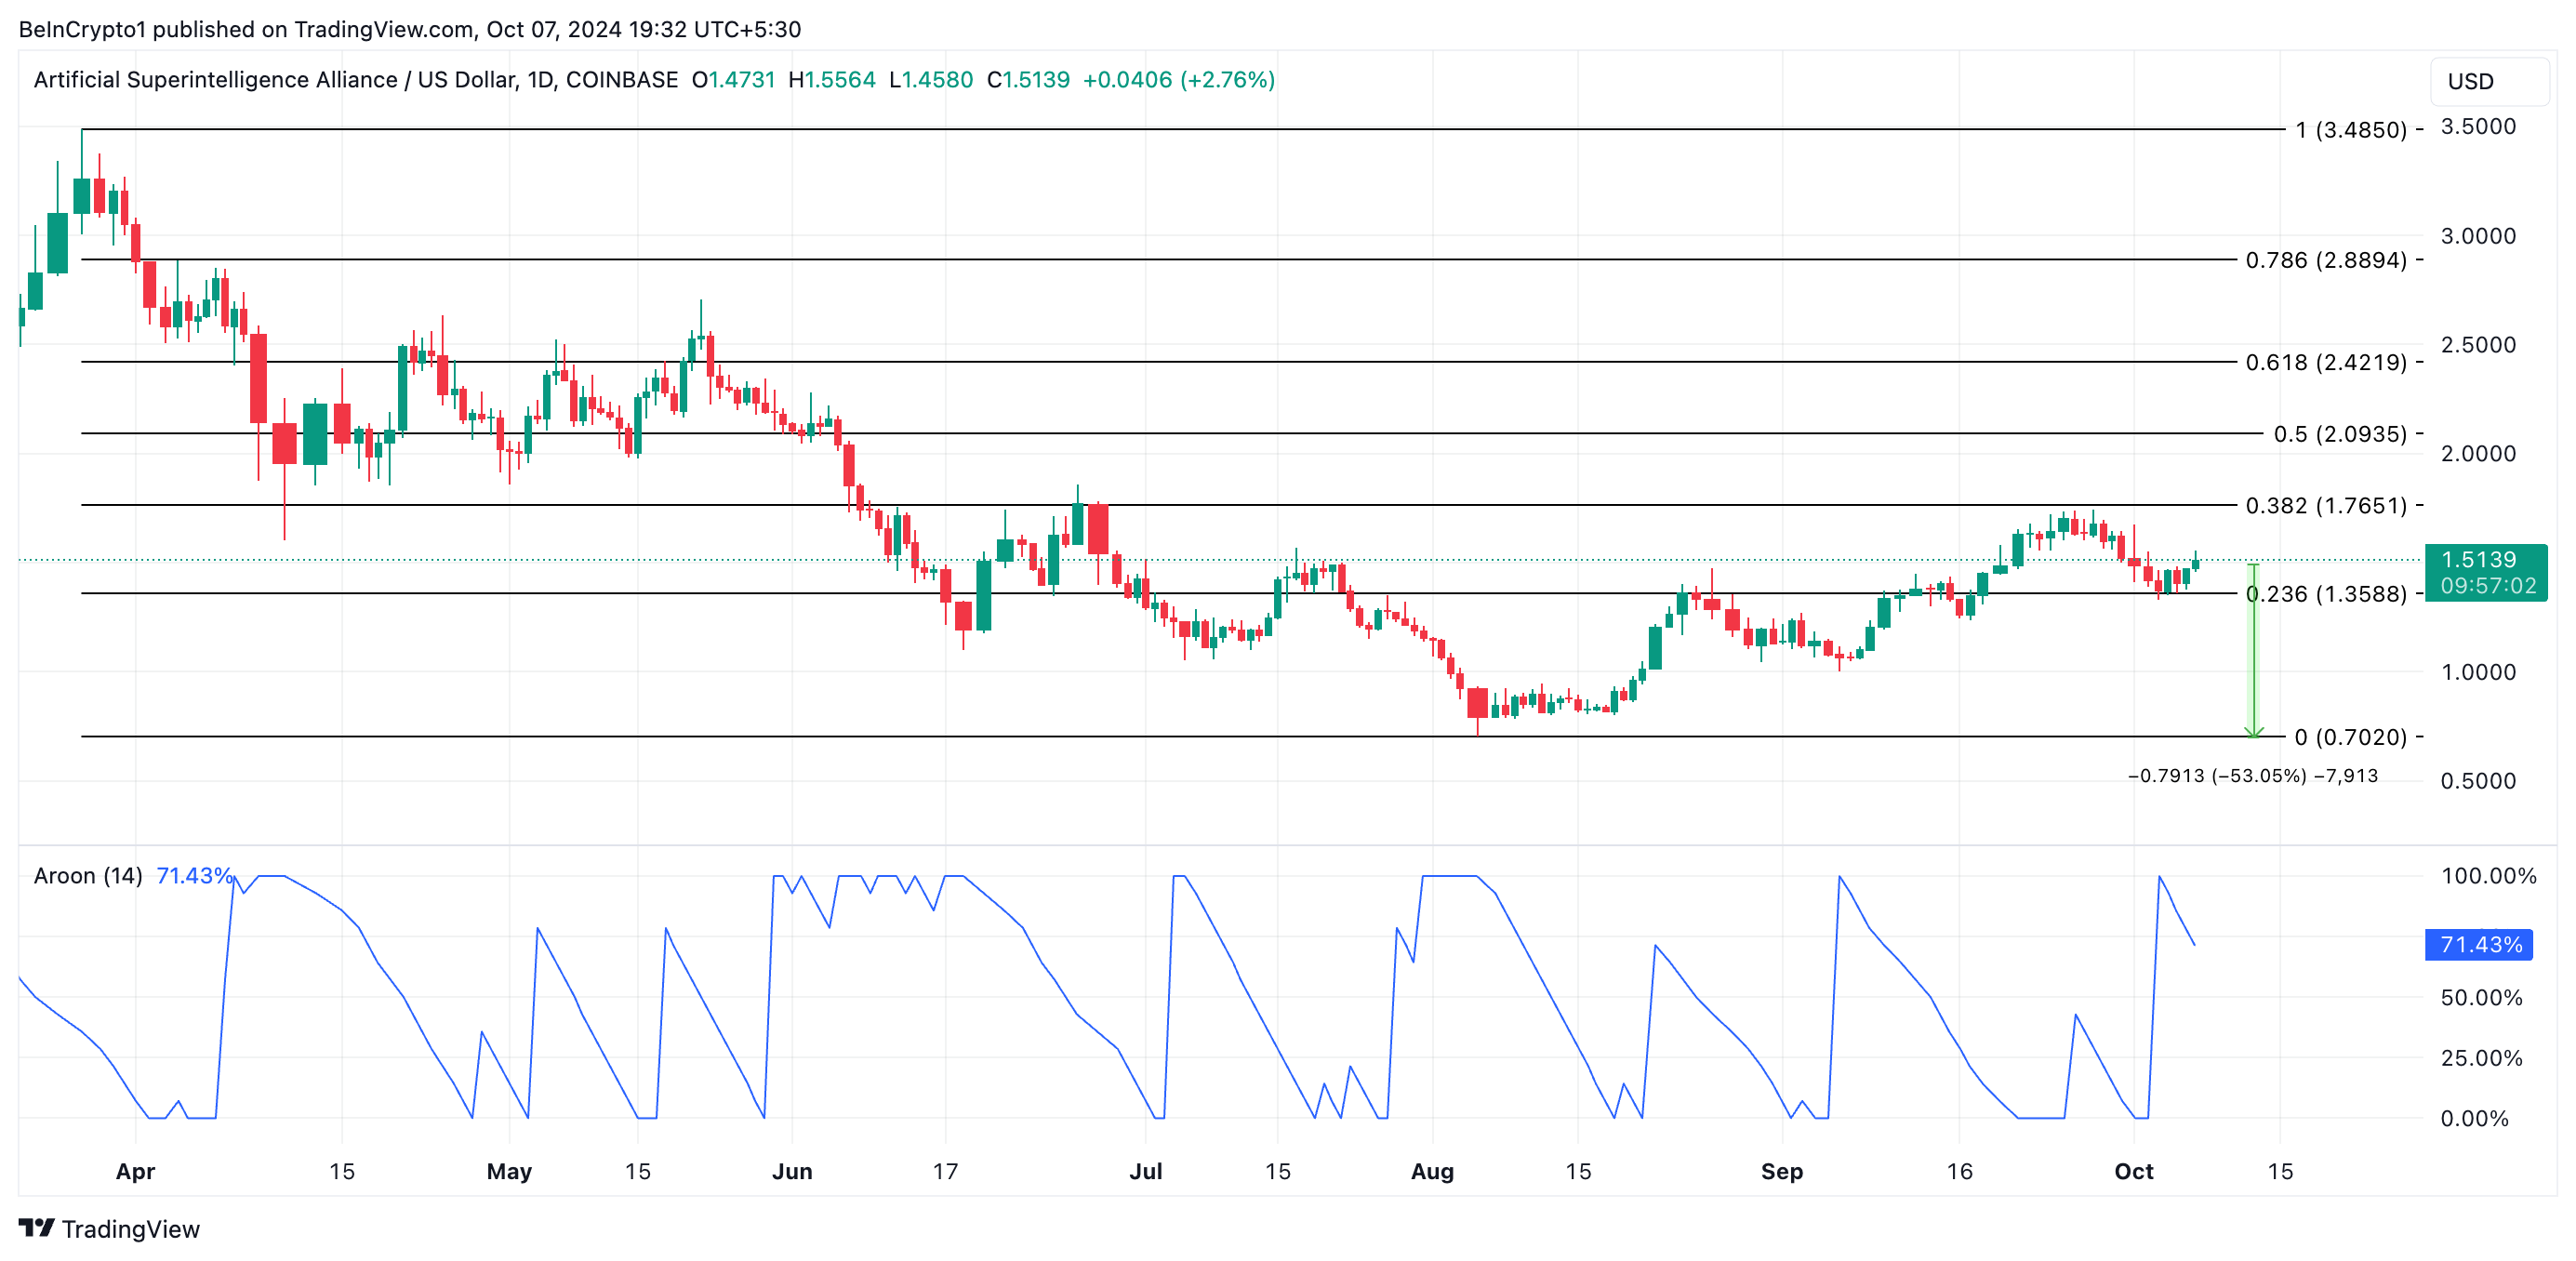The image size is (2576, 1261).
Task: Click the TradingView logo icon
Action: (x=36, y=1227)
